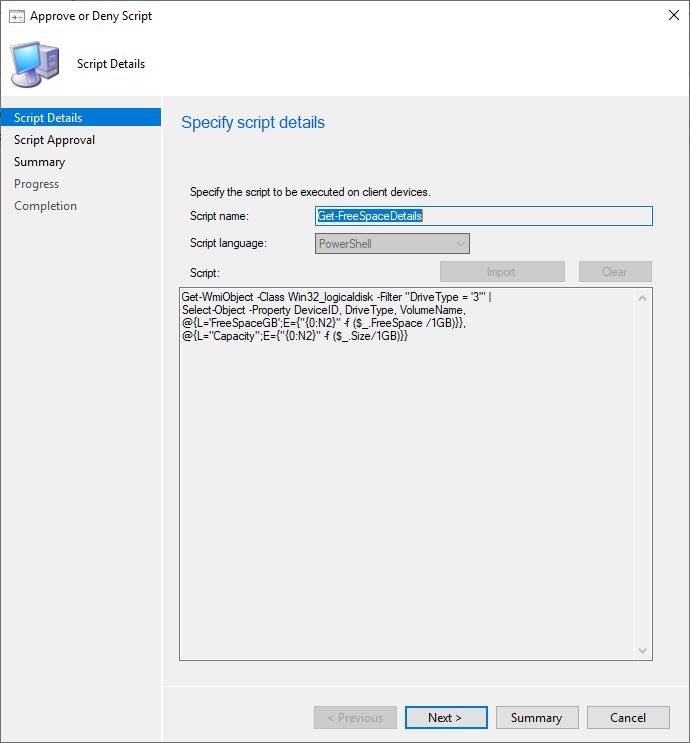Cancel the script approval wizard
690x743 pixels.
pos(627,718)
